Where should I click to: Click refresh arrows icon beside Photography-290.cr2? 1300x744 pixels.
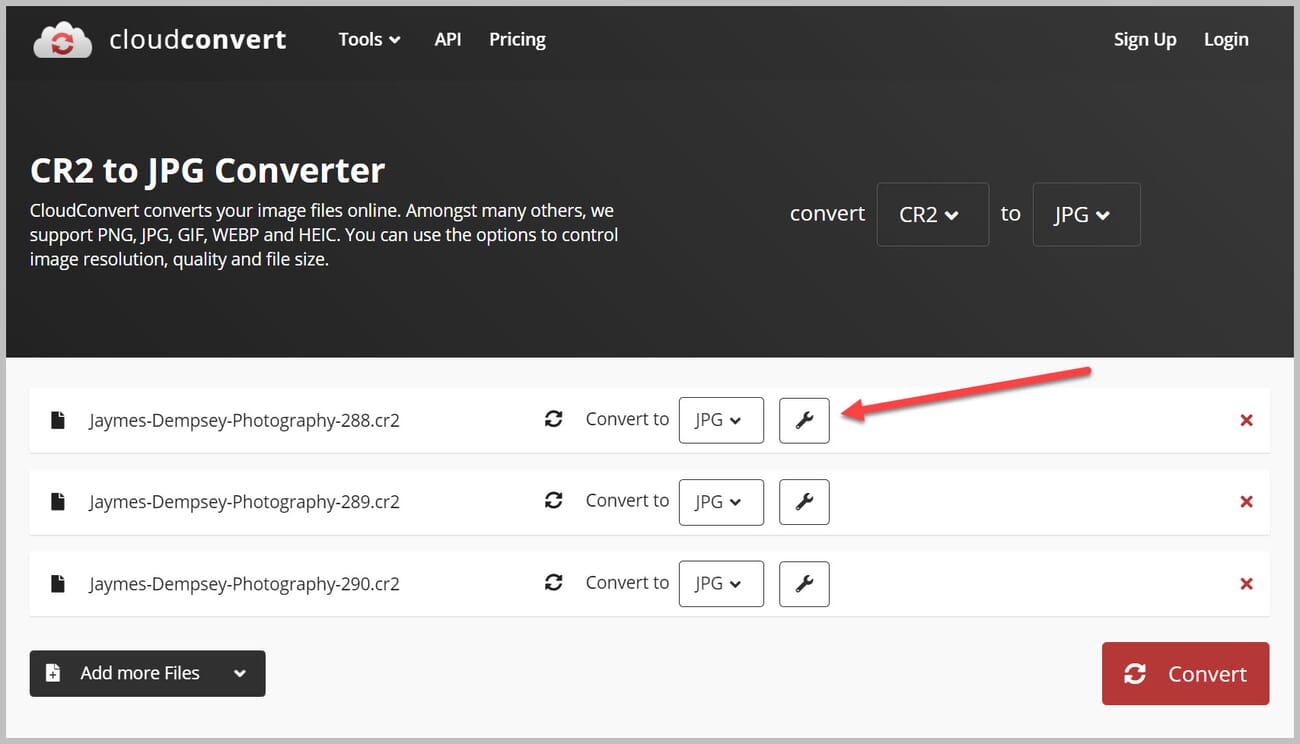tap(553, 583)
